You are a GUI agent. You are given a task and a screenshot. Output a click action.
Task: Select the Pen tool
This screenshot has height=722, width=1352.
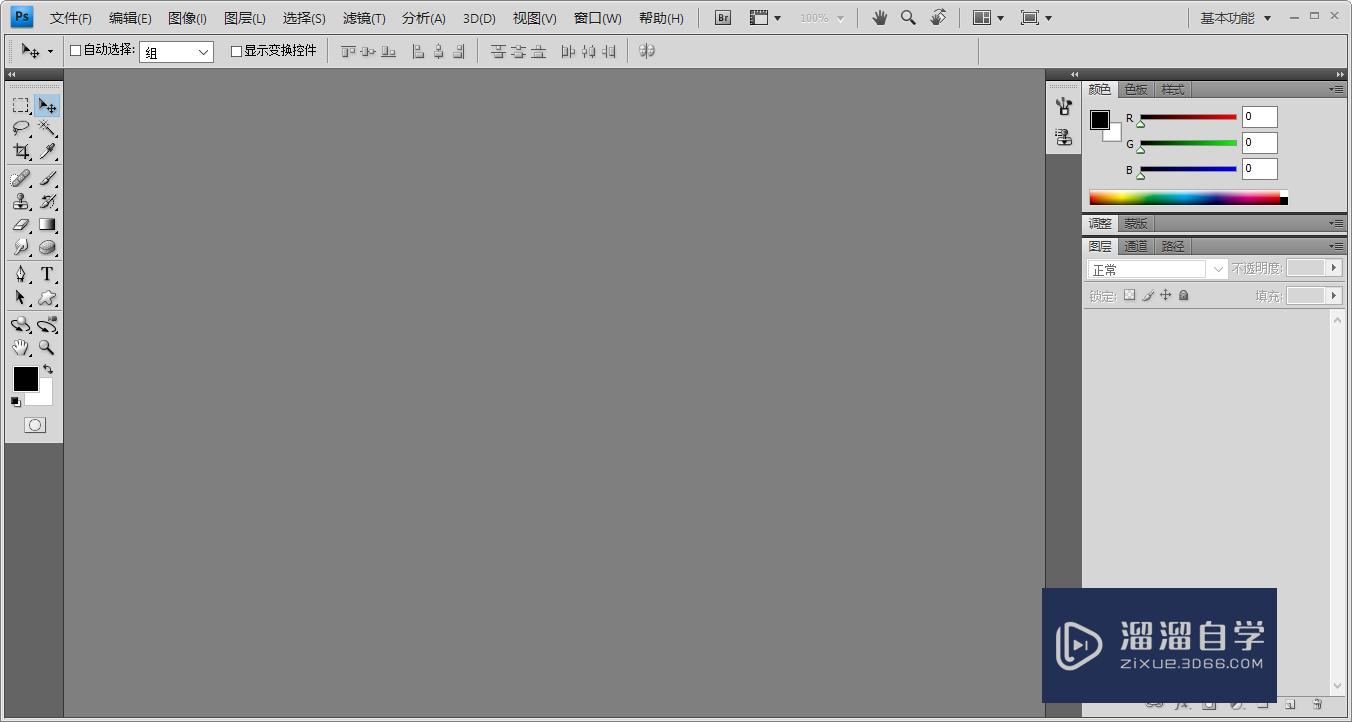(x=20, y=274)
